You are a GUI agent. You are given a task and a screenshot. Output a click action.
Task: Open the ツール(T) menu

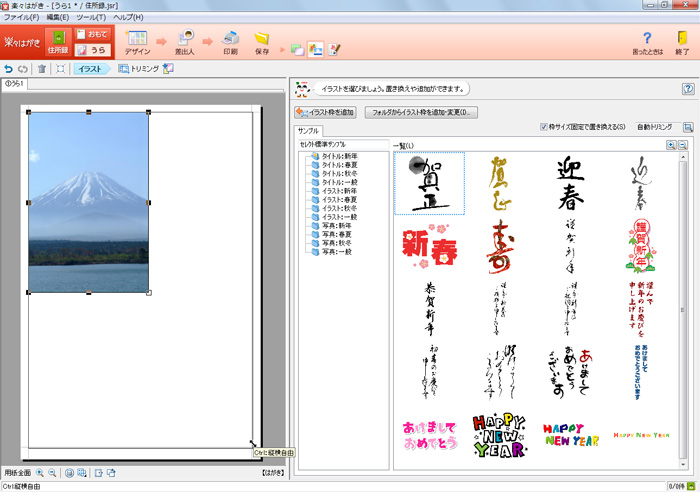pyautogui.click(x=91, y=17)
